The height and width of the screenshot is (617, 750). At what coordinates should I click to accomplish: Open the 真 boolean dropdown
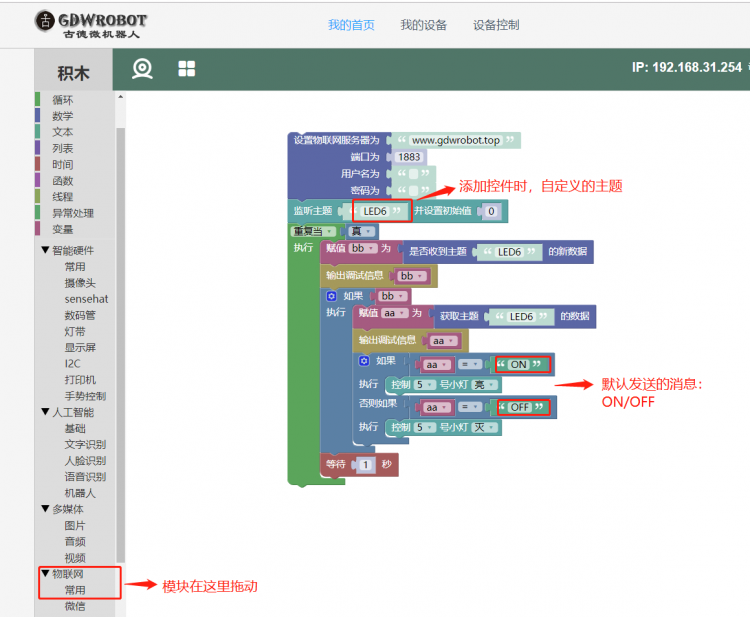(362, 231)
